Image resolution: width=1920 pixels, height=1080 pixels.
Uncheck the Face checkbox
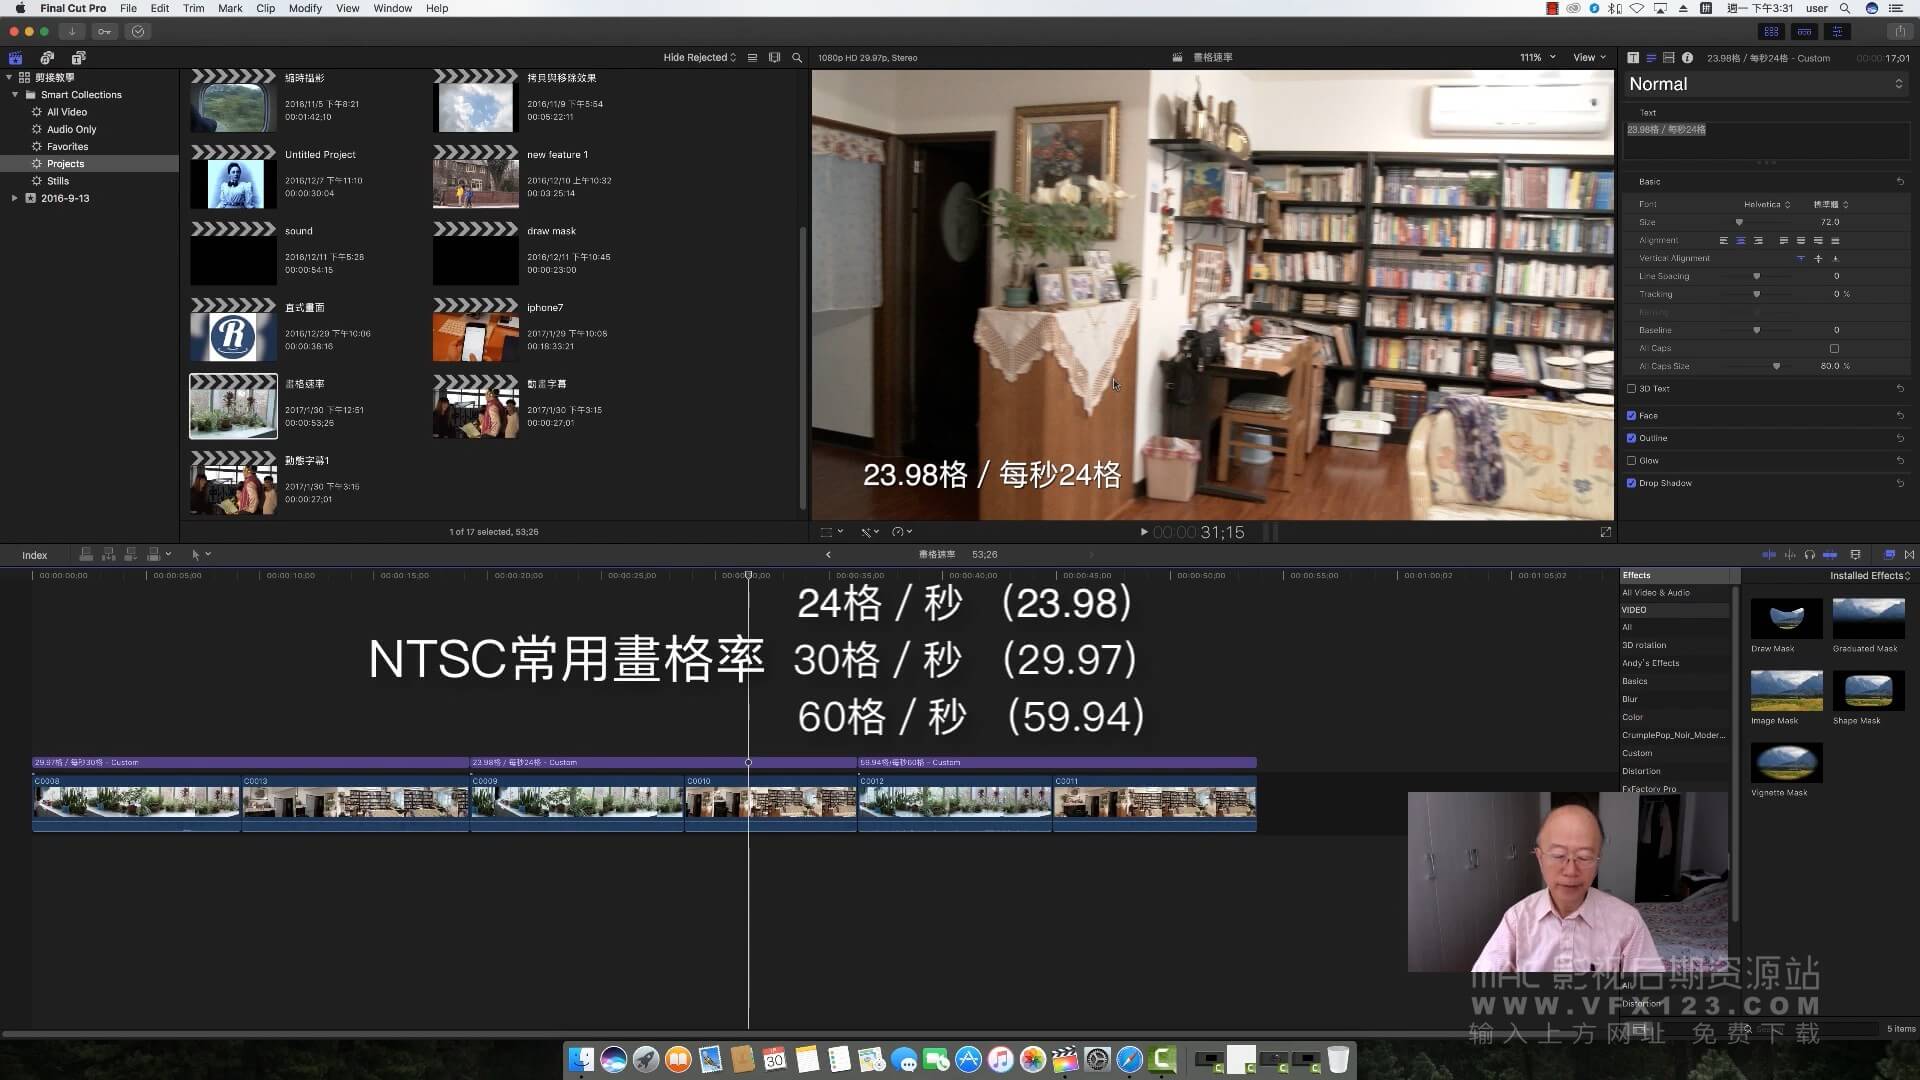pos(1631,416)
